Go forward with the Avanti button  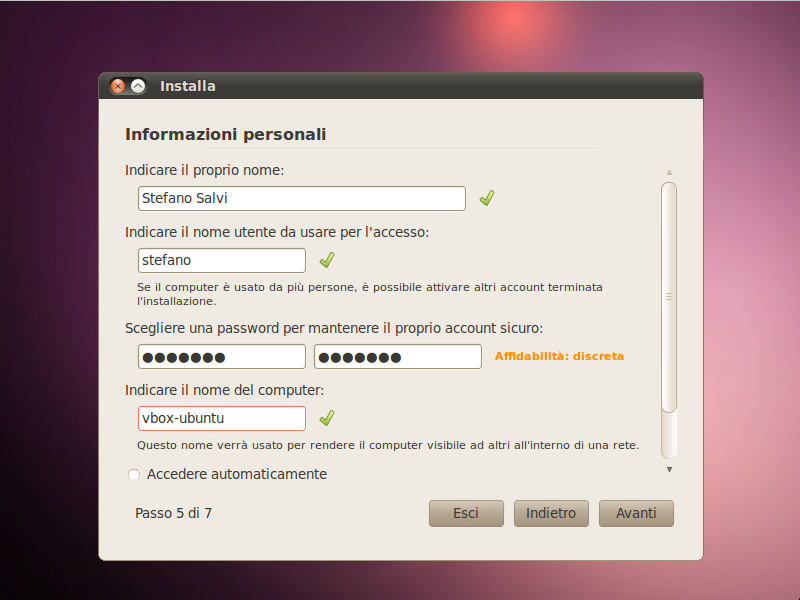click(x=636, y=513)
